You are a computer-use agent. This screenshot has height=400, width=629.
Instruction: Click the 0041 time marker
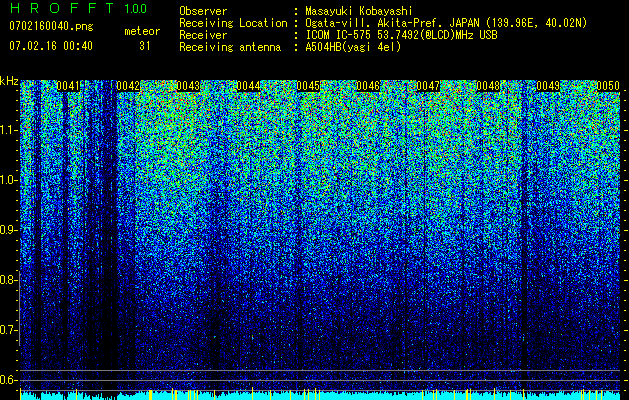(x=68, y=86)
